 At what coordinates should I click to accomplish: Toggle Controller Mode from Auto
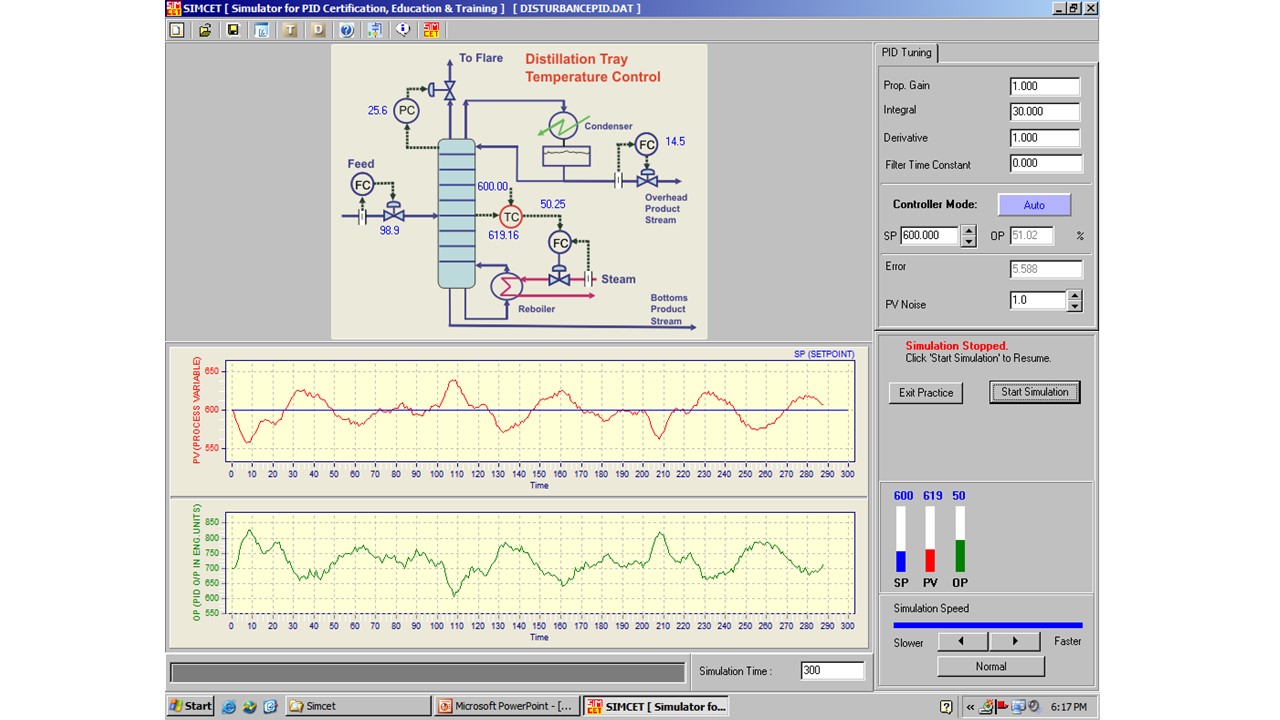[1034, 205]
